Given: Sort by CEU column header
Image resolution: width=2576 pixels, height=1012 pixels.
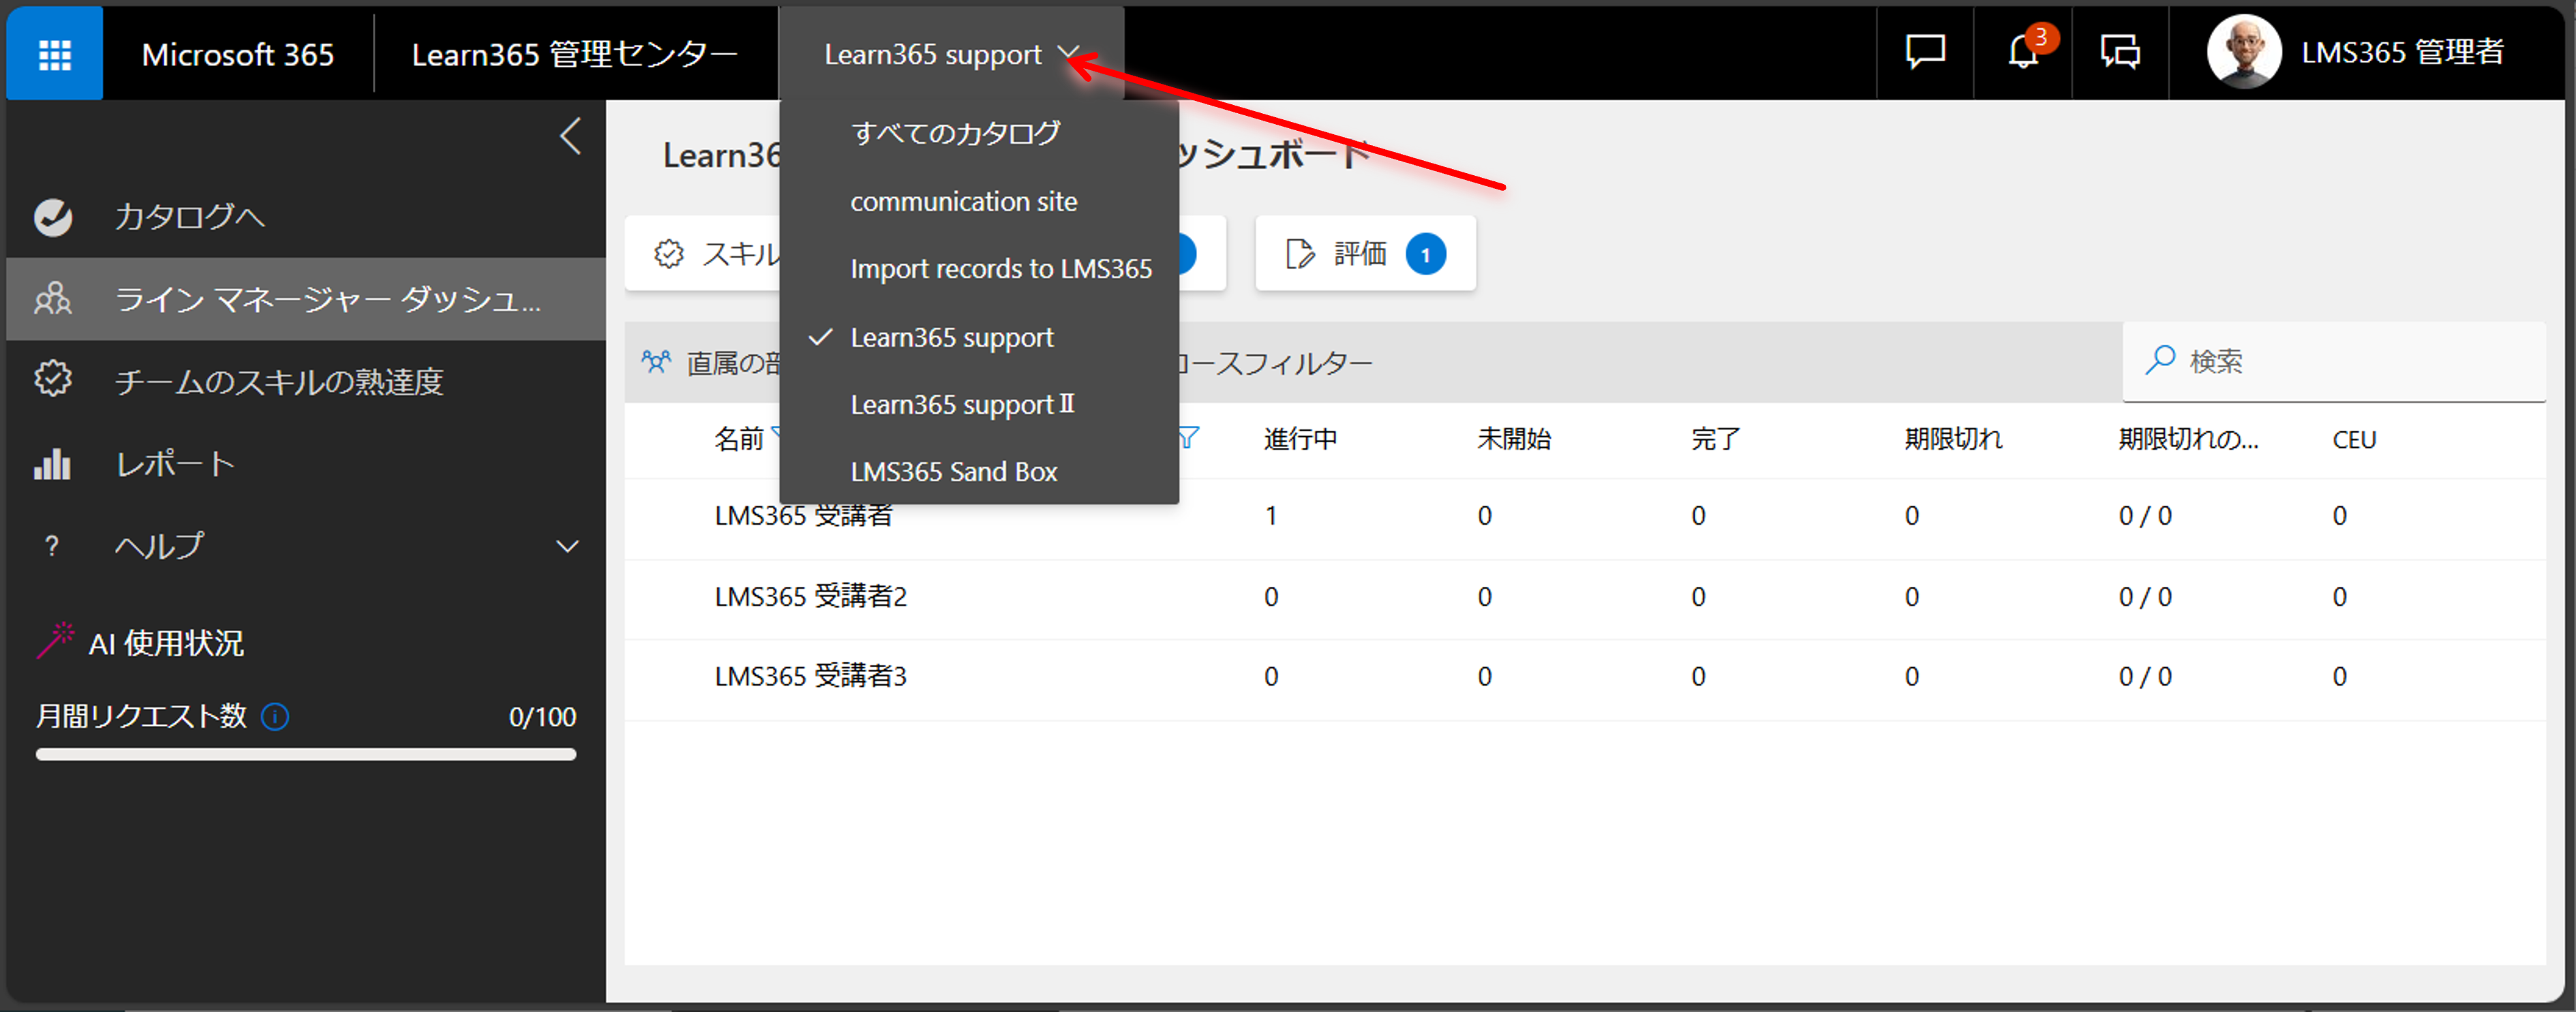Looking at the screenshot, I should pos(2354,439).
